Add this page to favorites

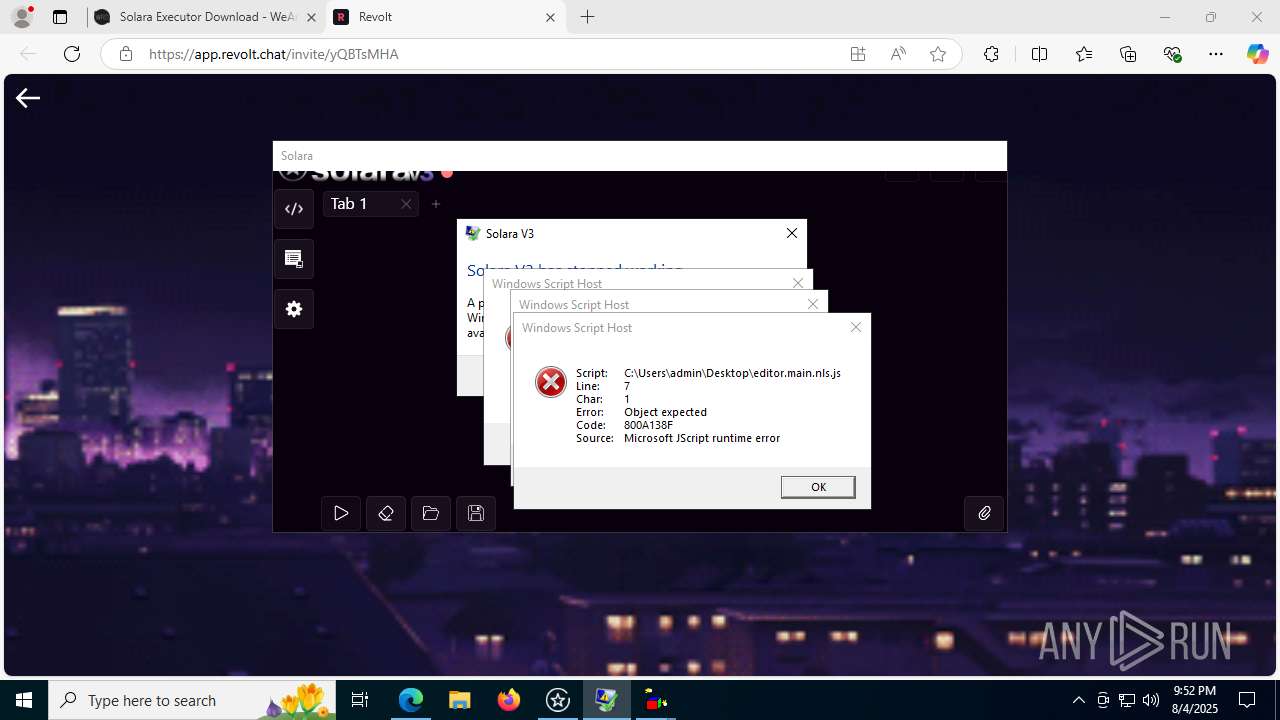938,54
